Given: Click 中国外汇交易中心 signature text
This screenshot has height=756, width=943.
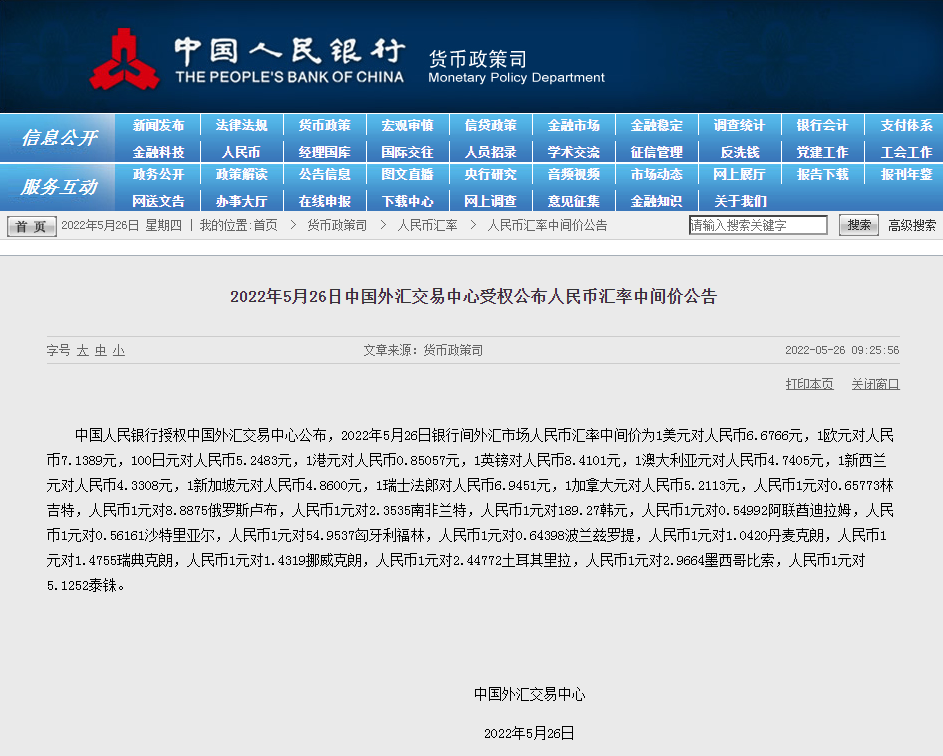Looking at the screenshot, I should pos(529,694).
